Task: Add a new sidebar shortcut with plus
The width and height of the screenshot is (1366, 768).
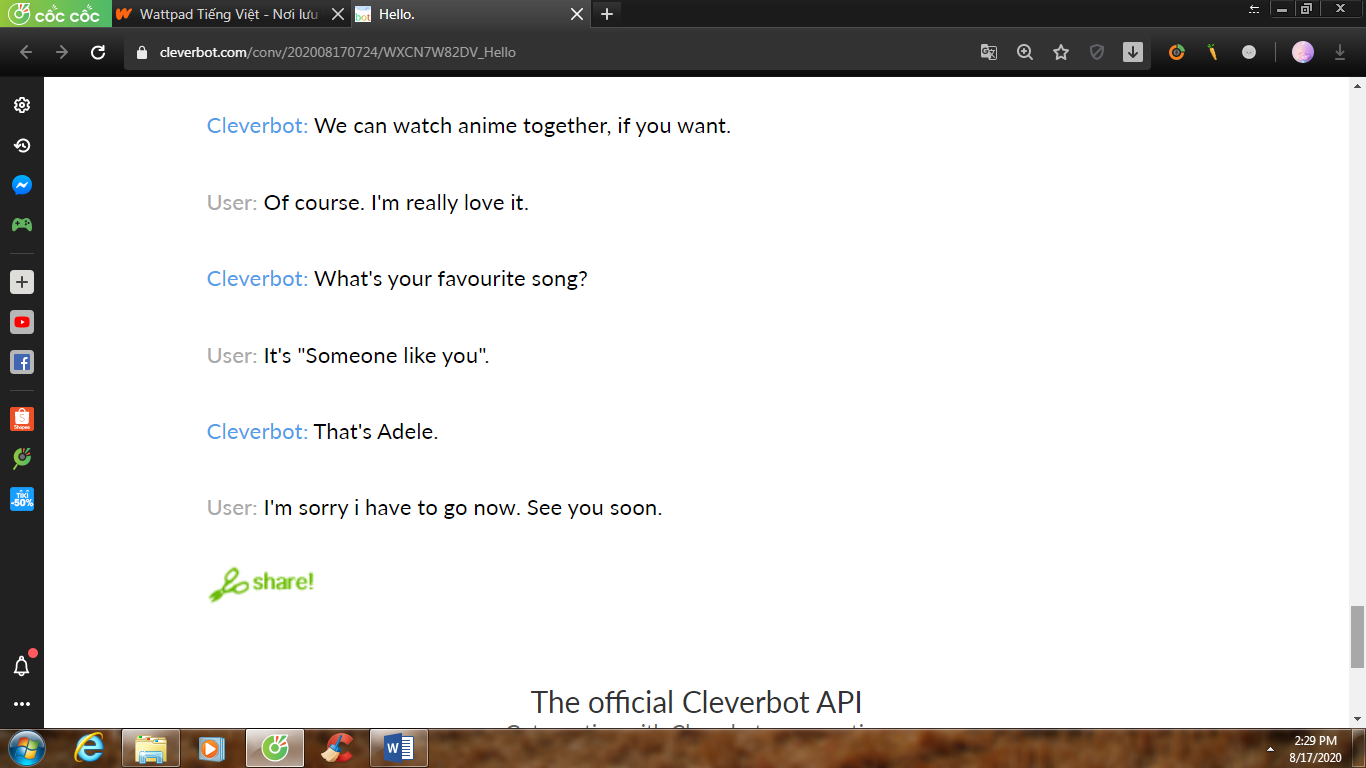Action: click(21, 282)
